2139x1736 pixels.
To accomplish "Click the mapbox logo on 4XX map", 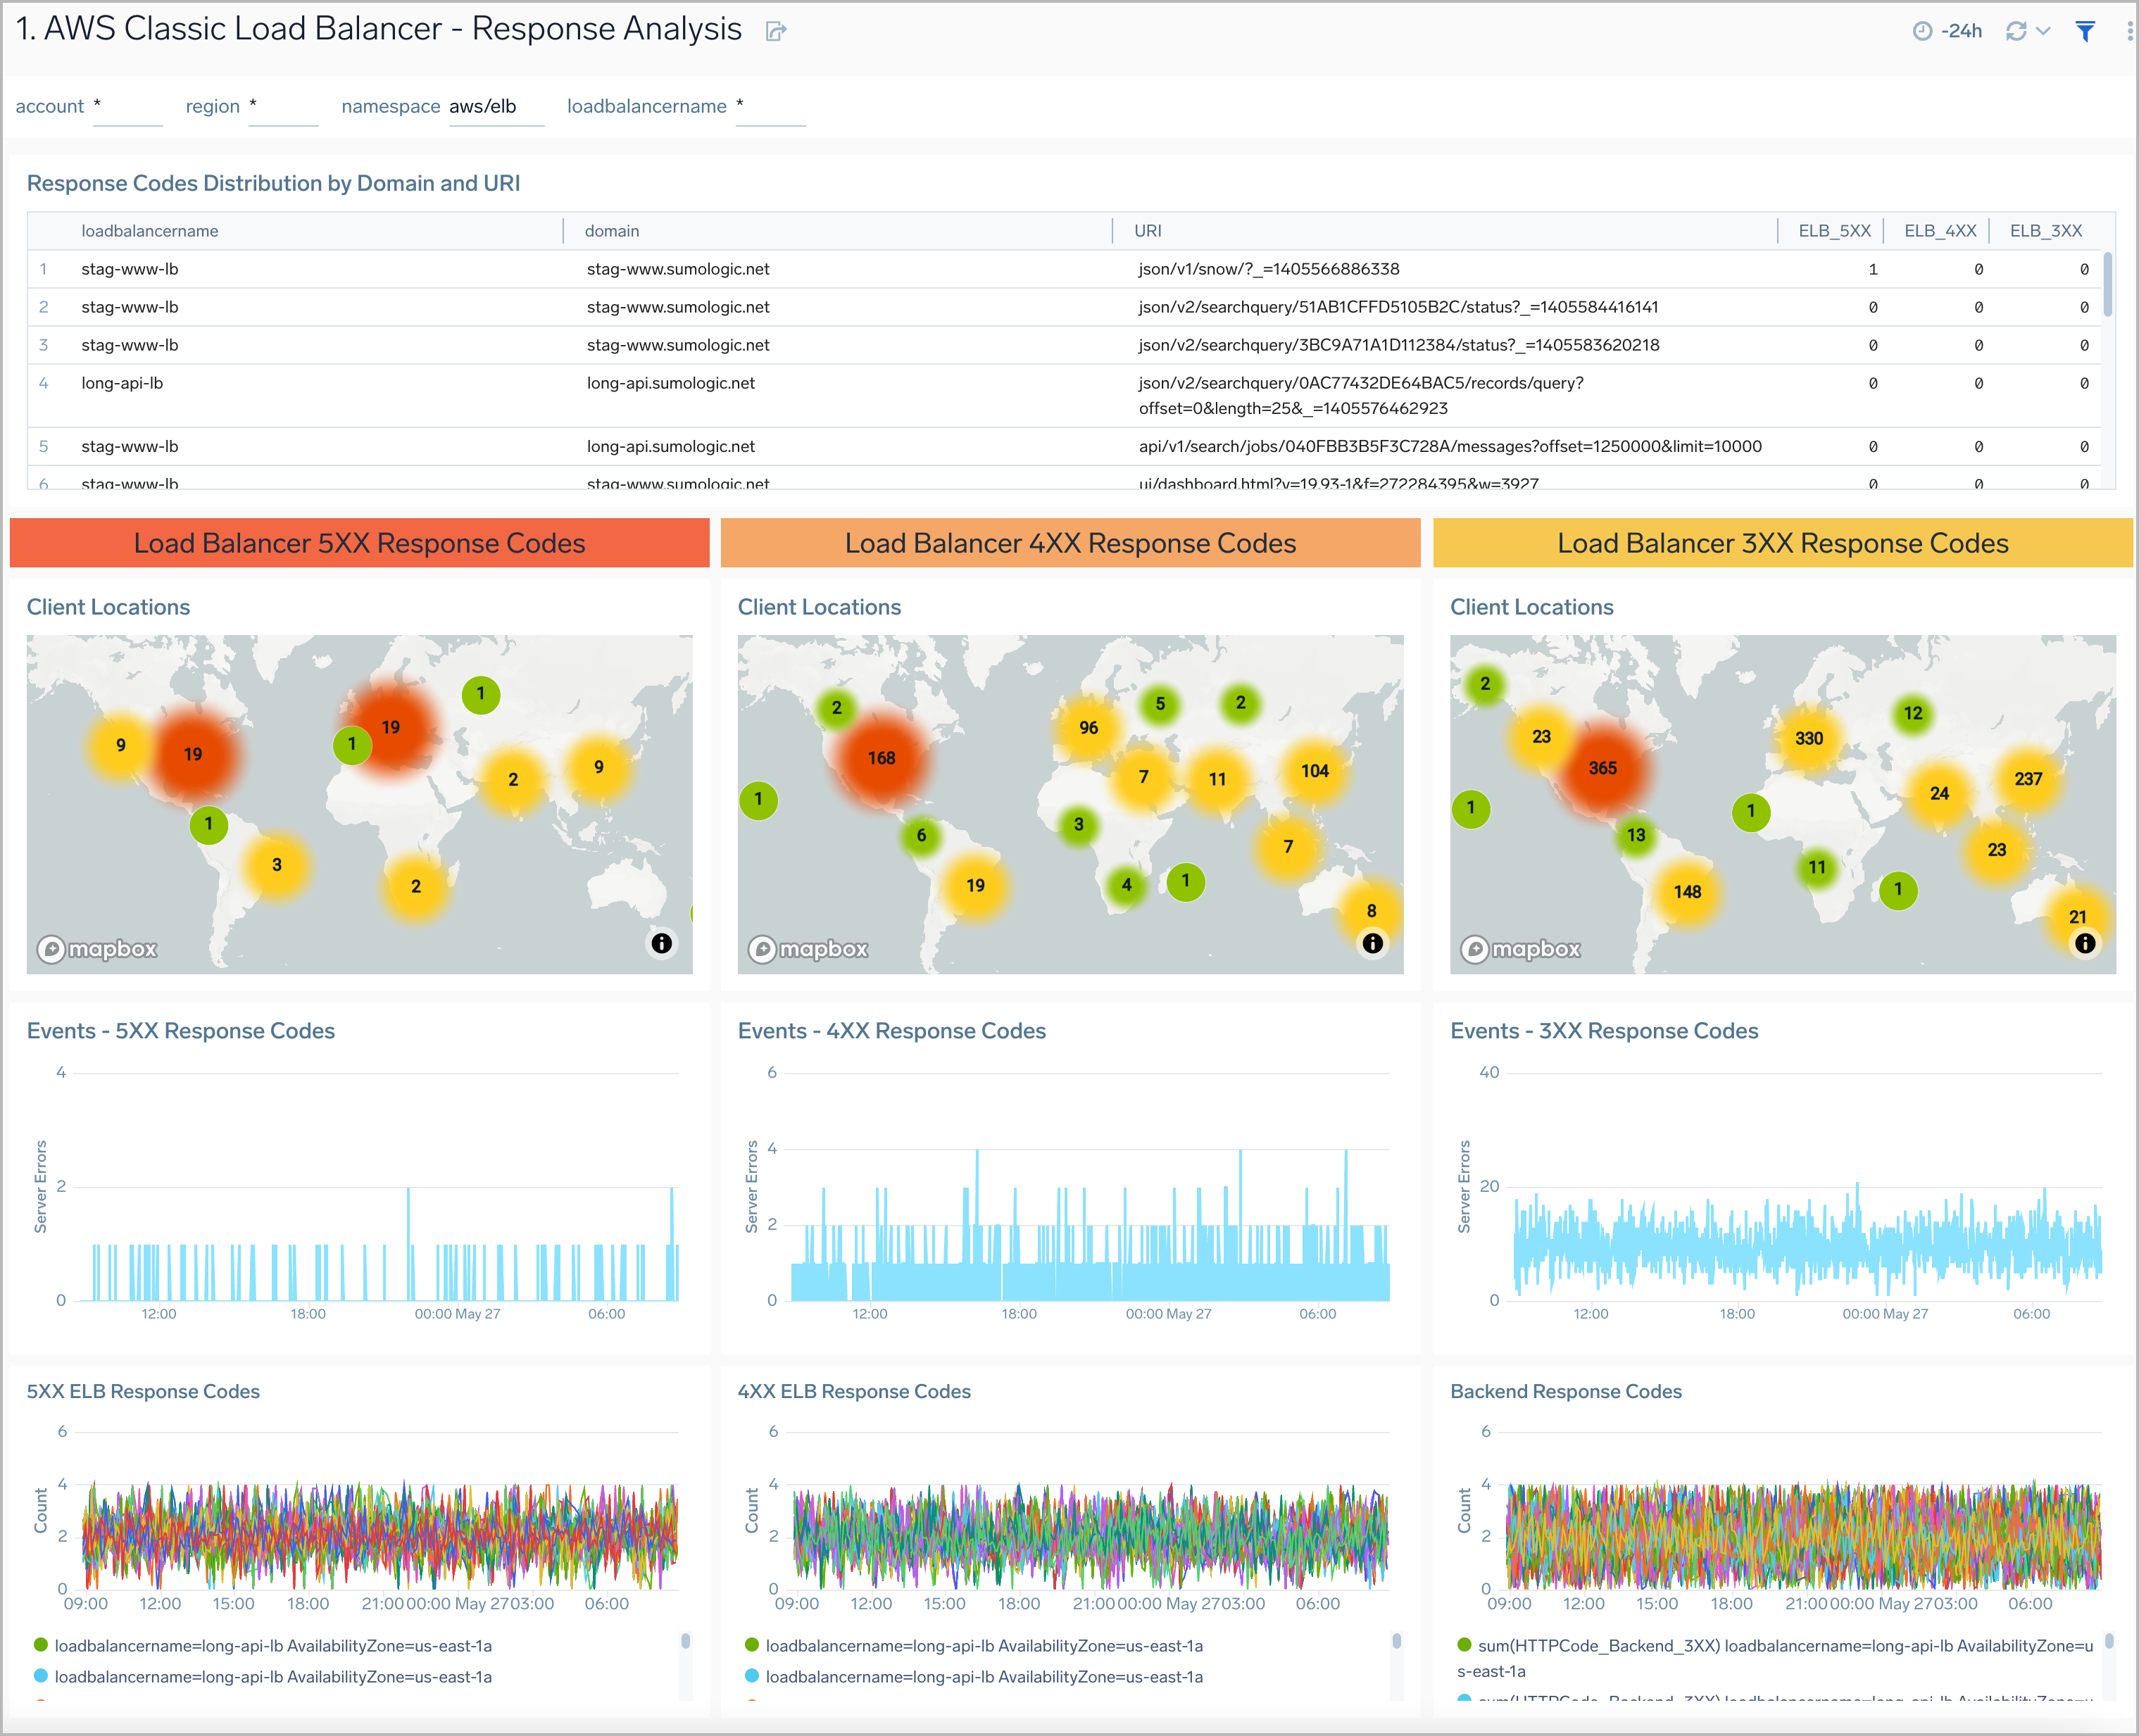I will [808, 949].
